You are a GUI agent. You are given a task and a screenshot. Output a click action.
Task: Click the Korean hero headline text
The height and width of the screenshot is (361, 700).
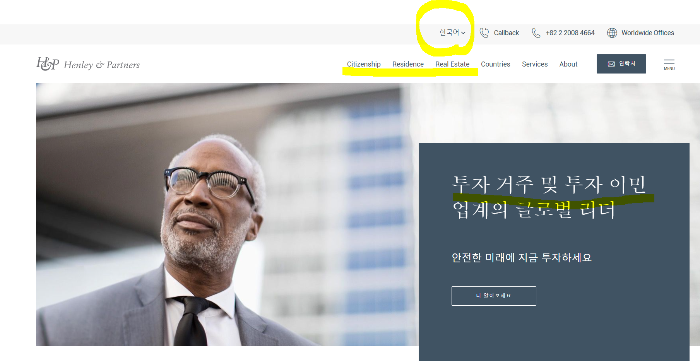point(549,197)
